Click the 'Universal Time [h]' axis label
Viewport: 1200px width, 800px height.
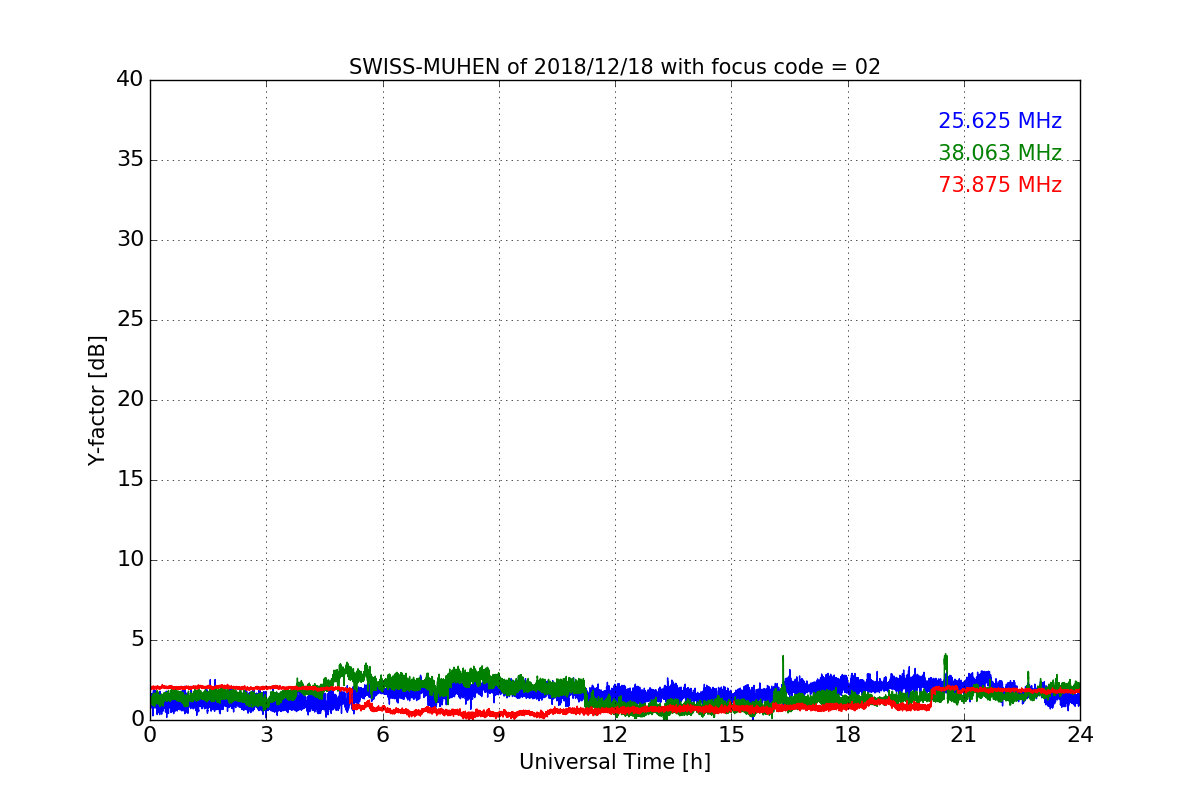[x=615, y=762]
